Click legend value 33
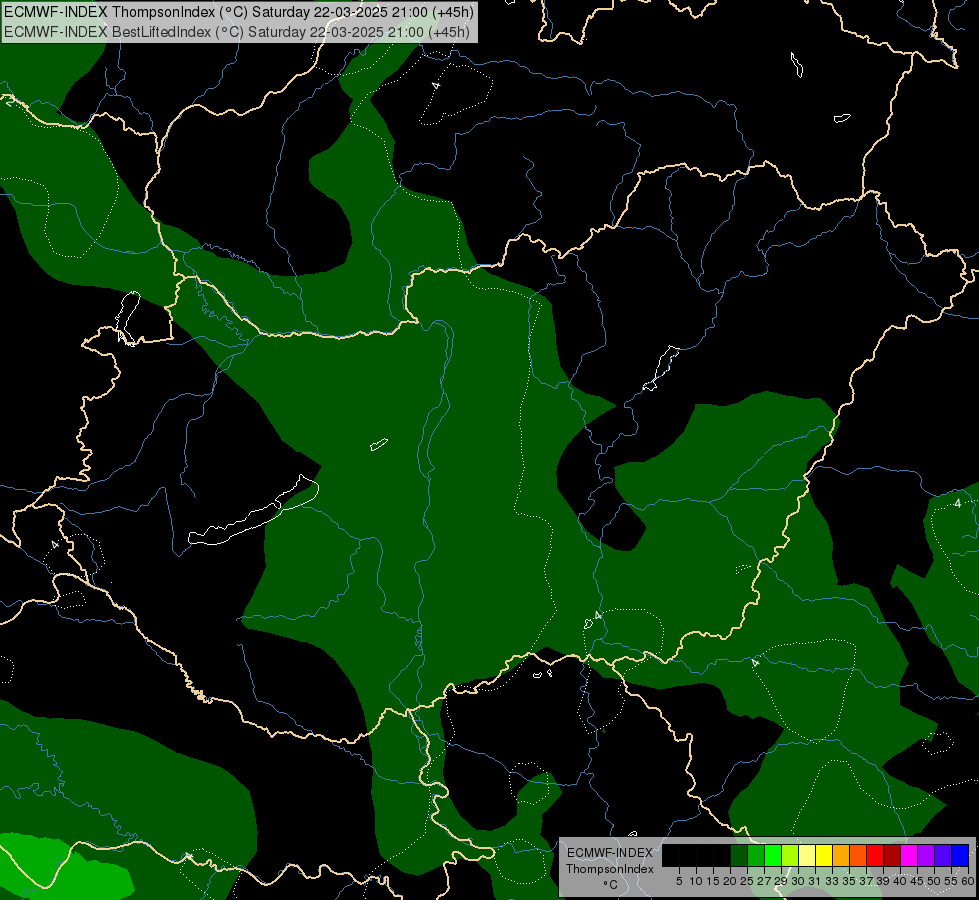Image resolution: width=979 pixels, height=900 pixels. (832, 881)
